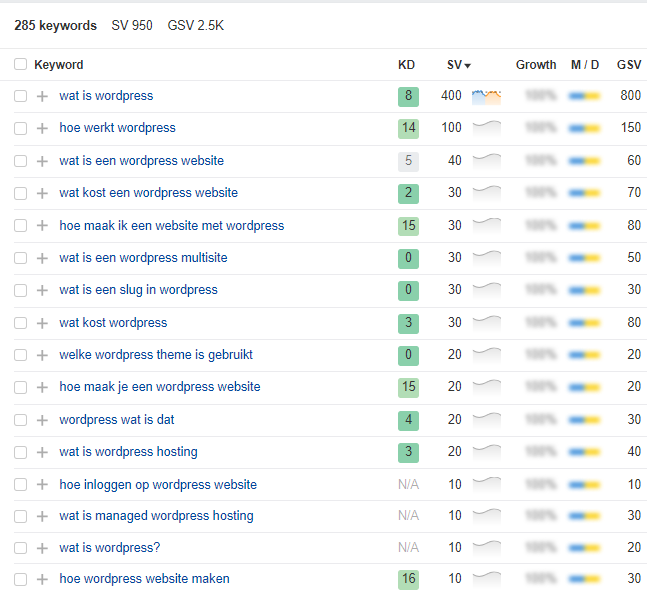Add 'hoe maak ik een website met wordpress' keyword
Screen dimensions: 647x593
(x=42, y=225)
